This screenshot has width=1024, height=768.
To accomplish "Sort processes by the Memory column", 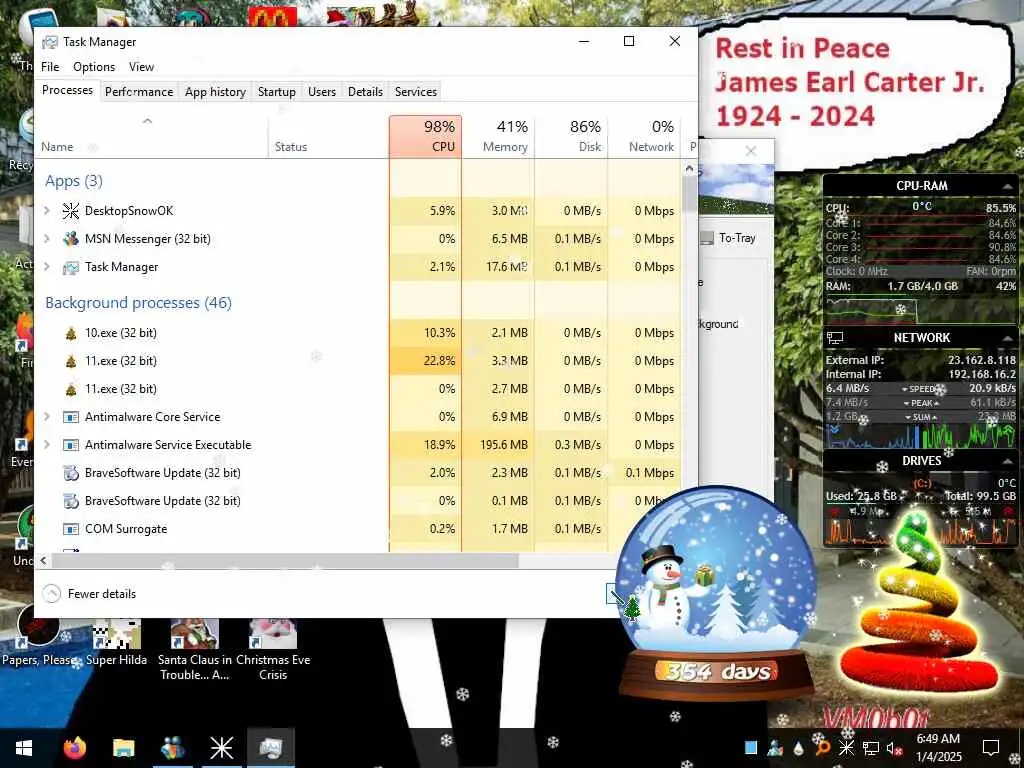I will (498, 136).
